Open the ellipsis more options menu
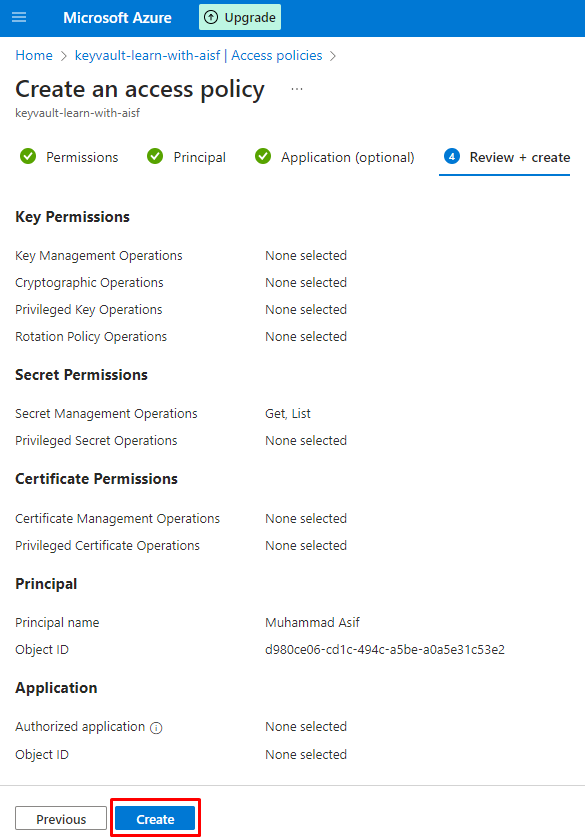Screen dimensions: 585x840 (297, 89)
